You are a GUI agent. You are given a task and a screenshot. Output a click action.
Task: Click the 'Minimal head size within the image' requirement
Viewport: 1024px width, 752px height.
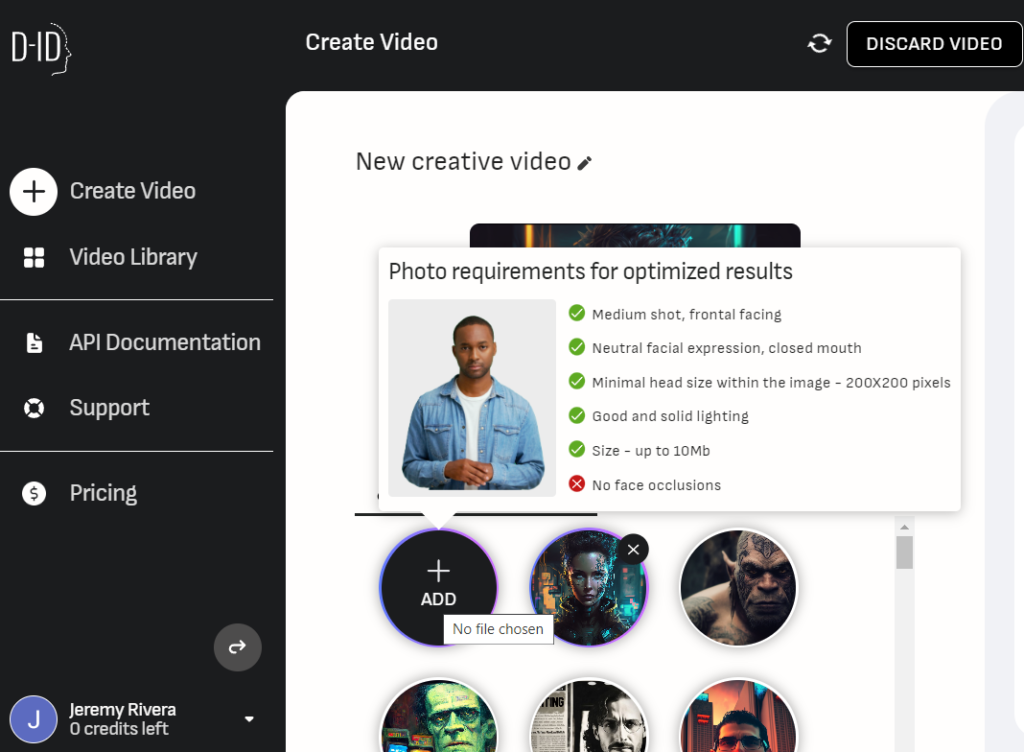[x=771, y=383]
